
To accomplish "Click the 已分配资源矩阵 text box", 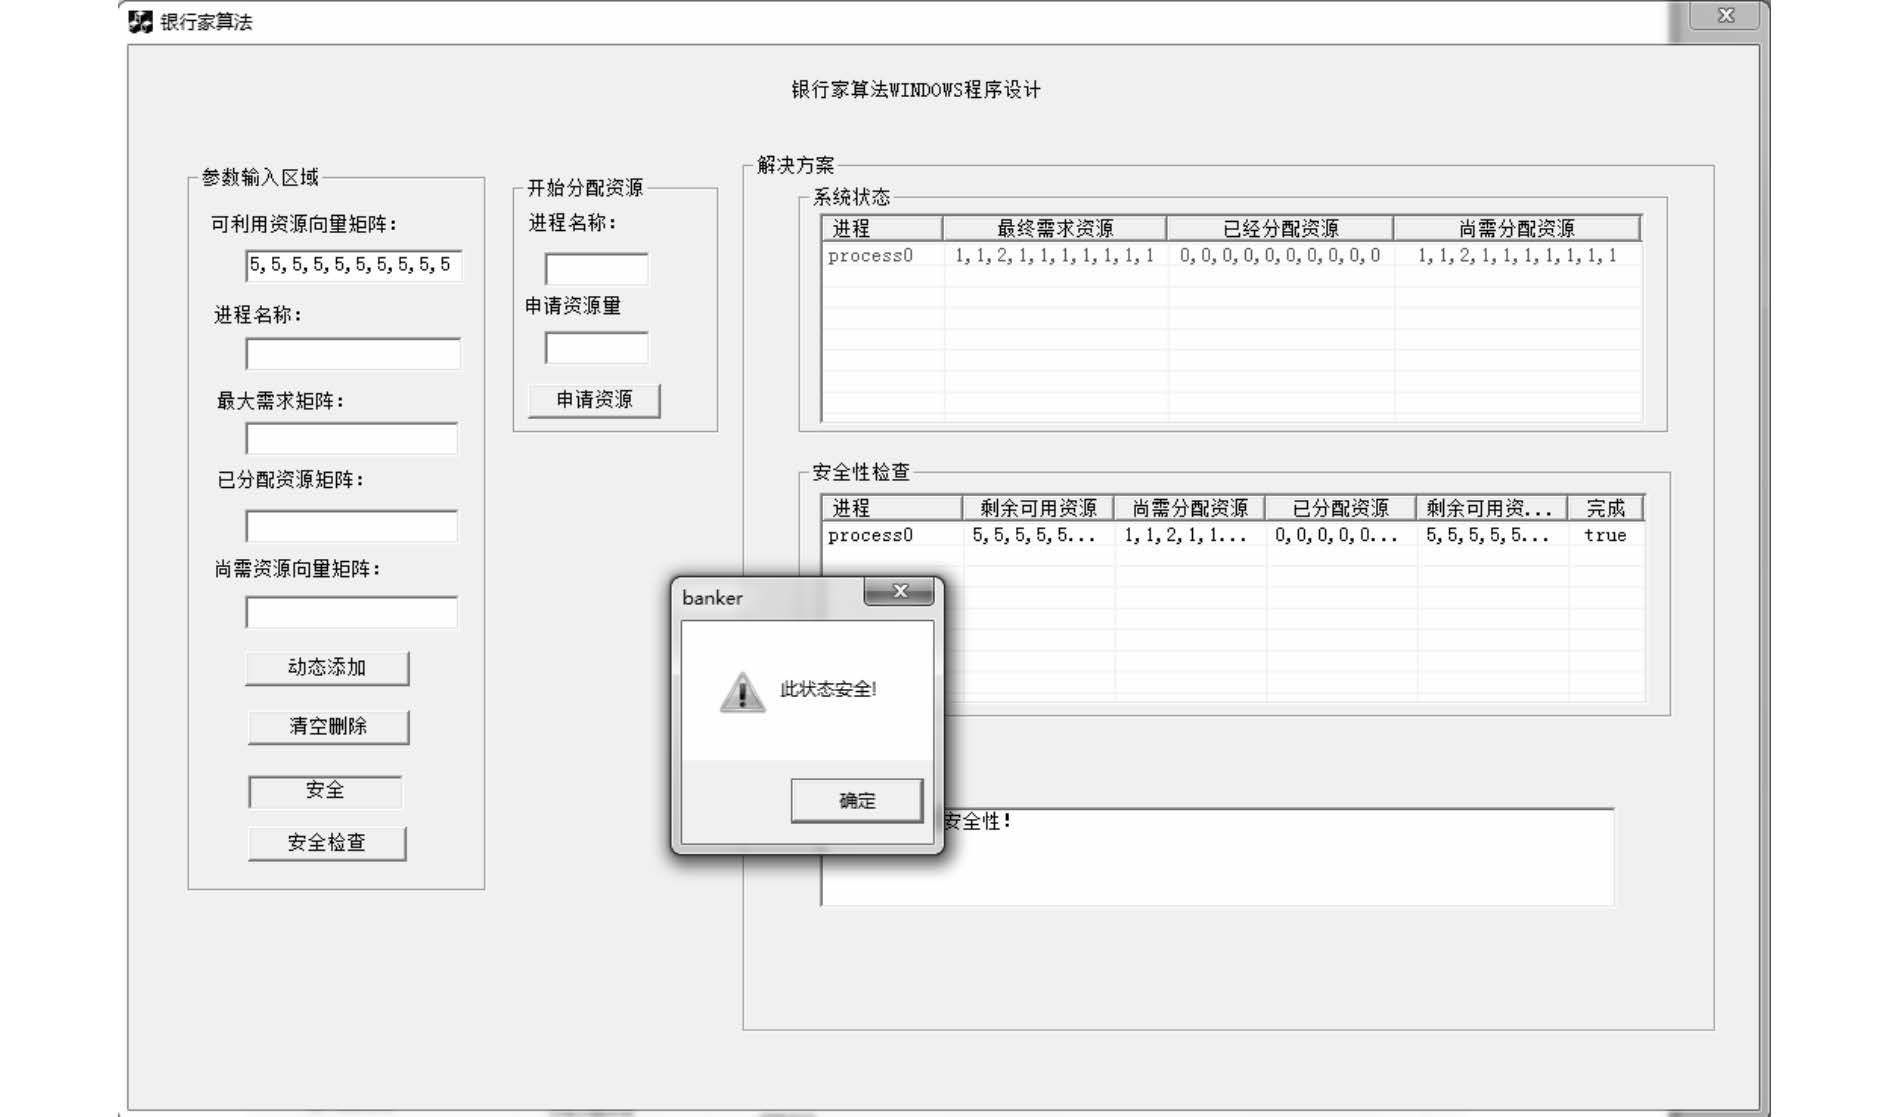I will point(352,526).
